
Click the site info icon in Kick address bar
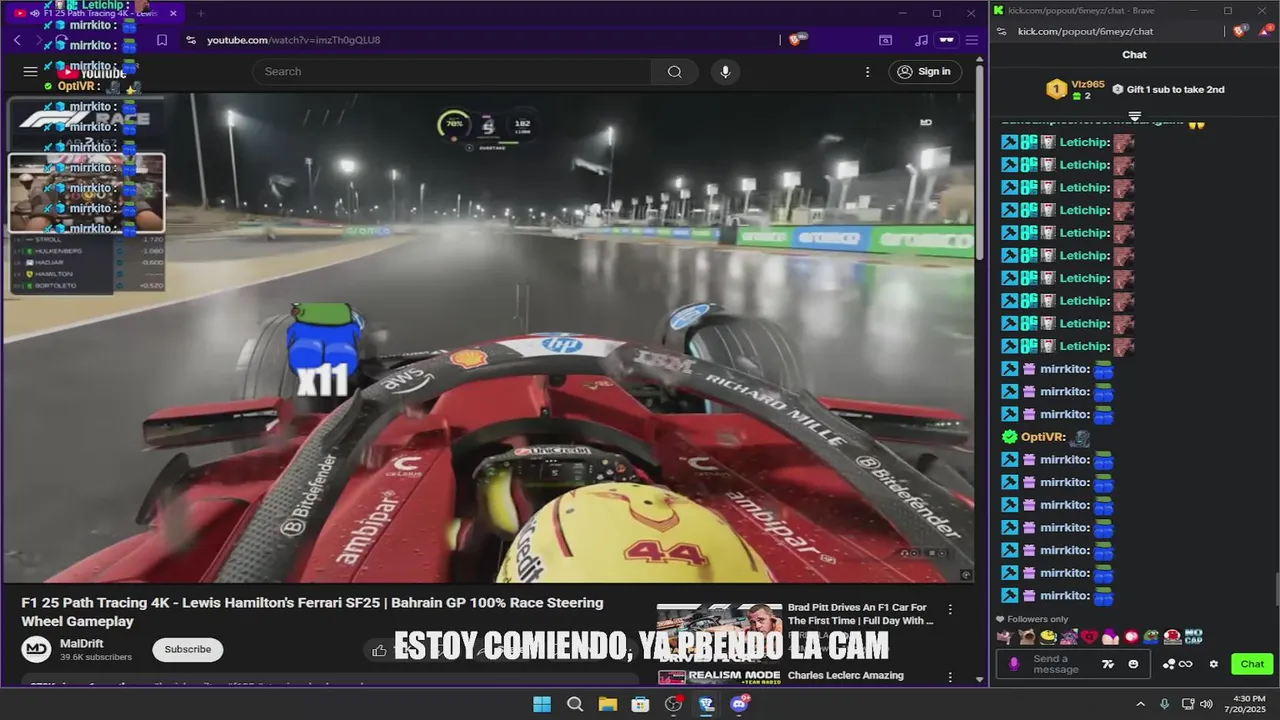click(x=1001, y=31)
